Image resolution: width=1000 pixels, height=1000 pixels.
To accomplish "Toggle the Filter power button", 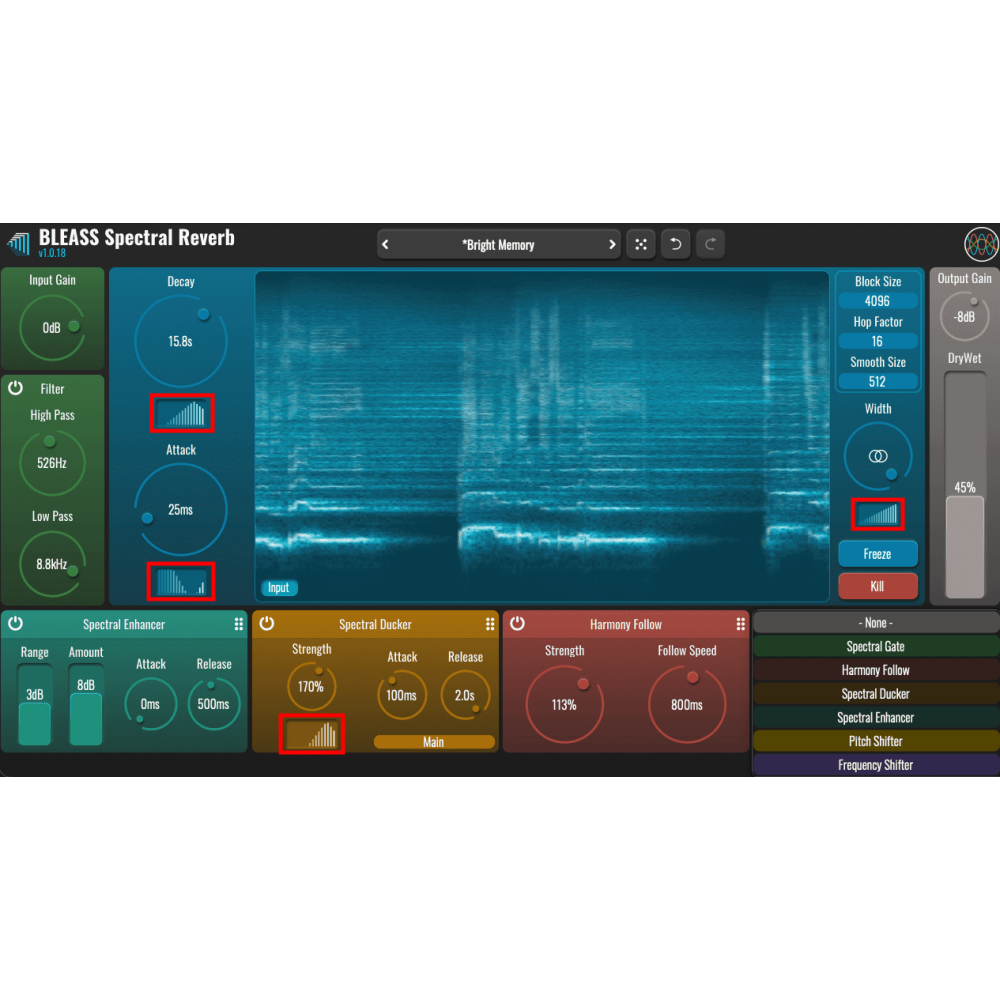I will 15,388.
